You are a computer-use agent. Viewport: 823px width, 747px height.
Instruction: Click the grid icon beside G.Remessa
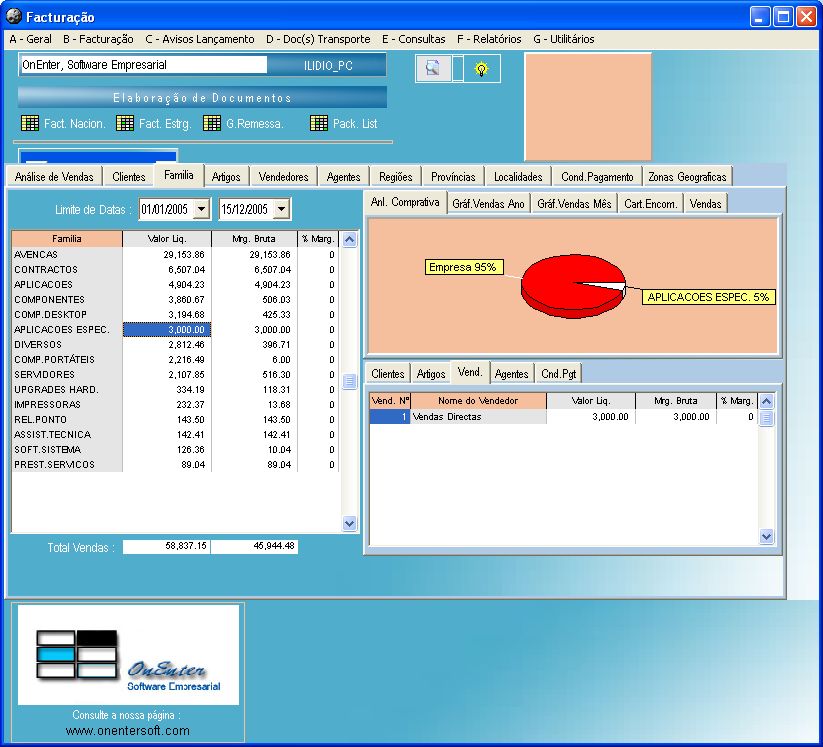pos(212,123)
